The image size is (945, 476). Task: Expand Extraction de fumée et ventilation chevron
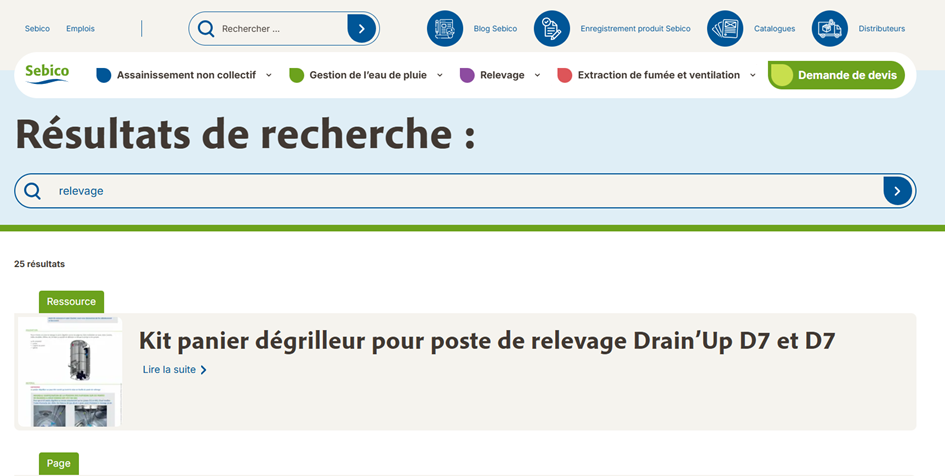(753, 75)
